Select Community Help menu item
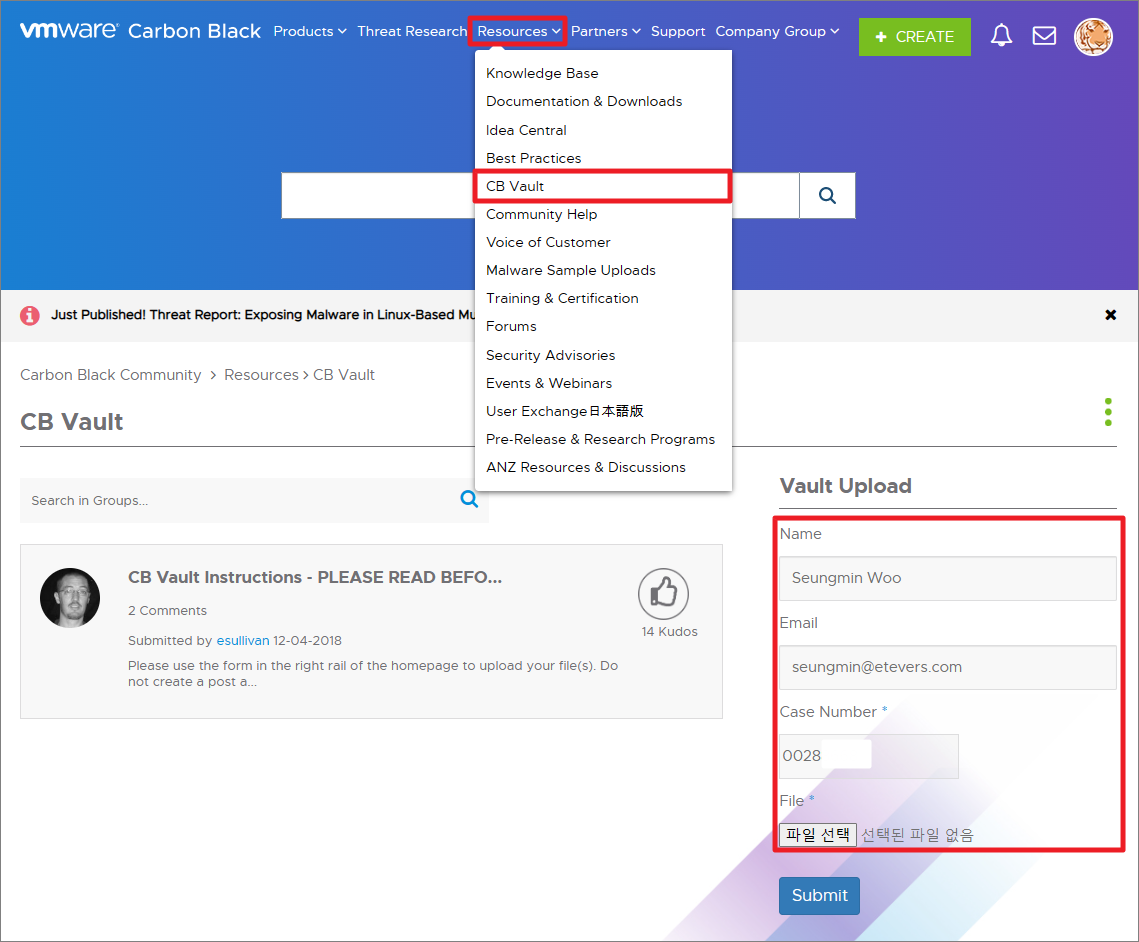Viewport: 1139px width, 942px height. (x=541, y=214)
